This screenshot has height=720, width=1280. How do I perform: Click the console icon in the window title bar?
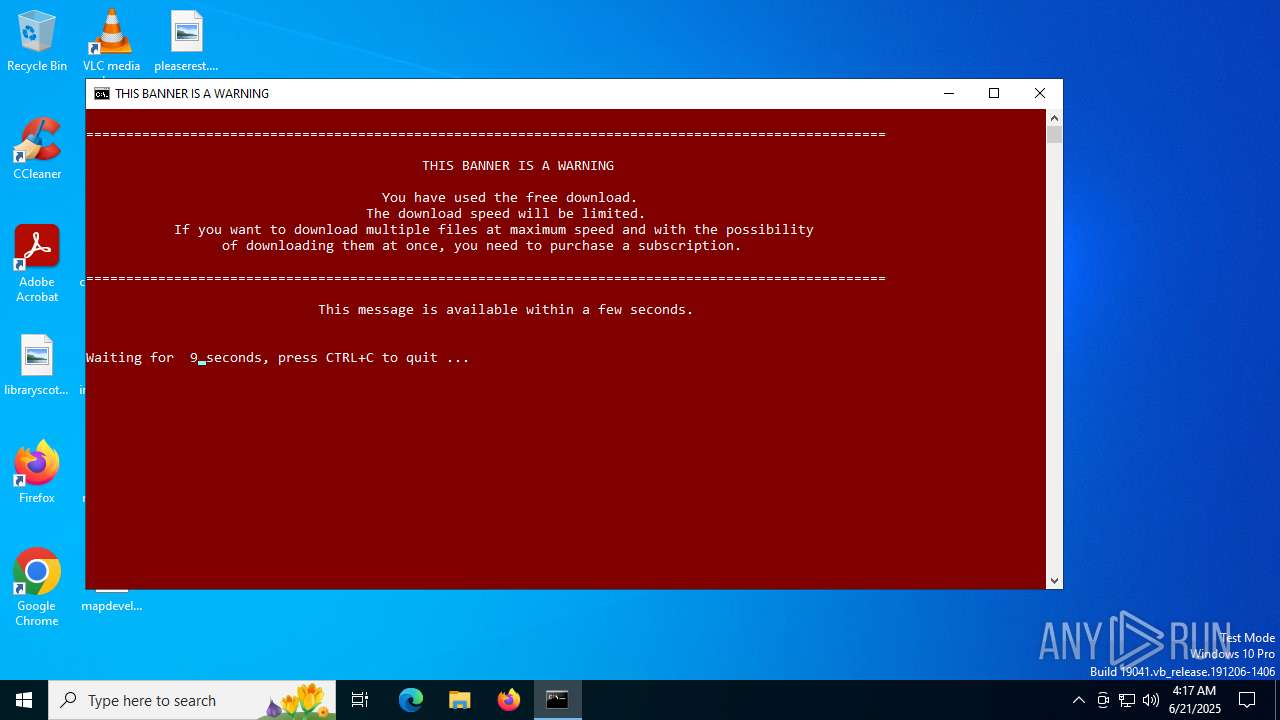point(101,94)
